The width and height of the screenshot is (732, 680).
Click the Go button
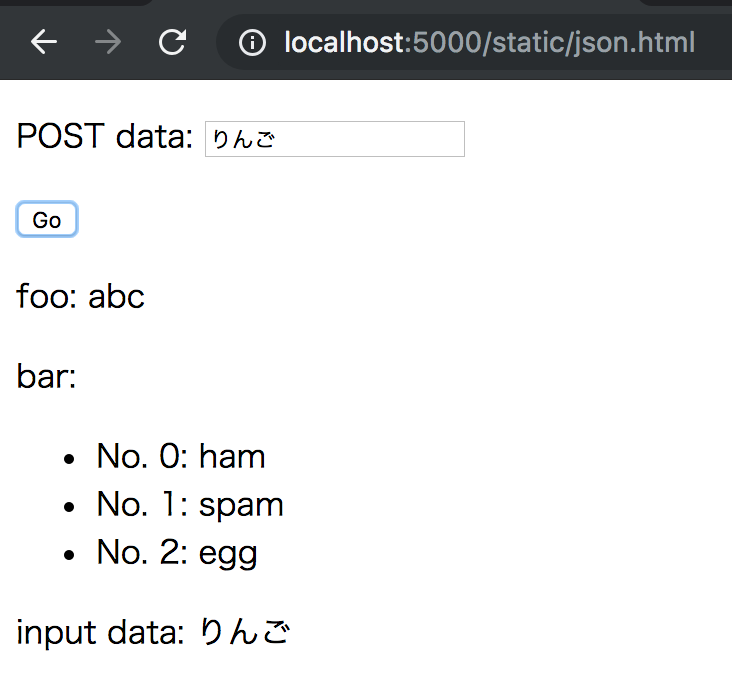(47, 220)
